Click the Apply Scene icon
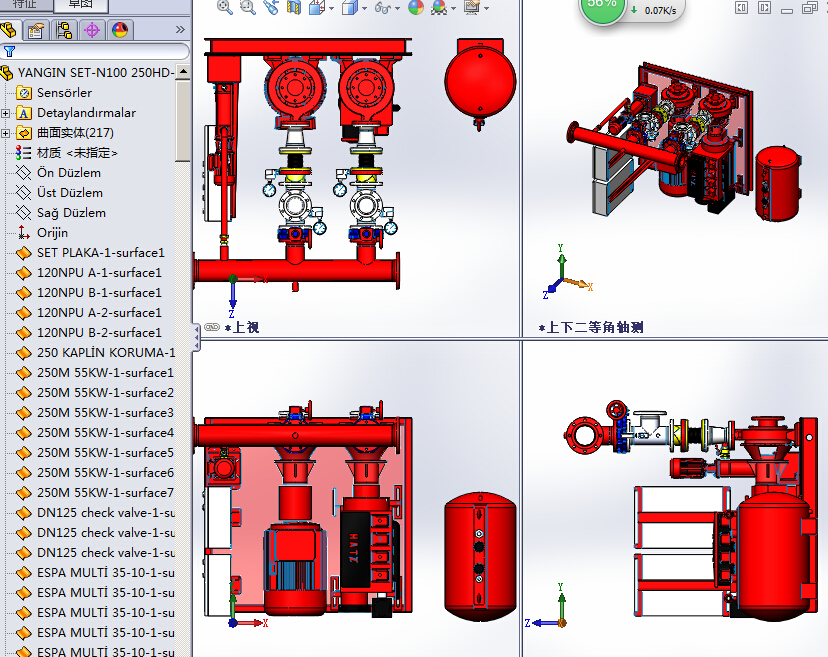828x657 pixels. coord(439,7)
